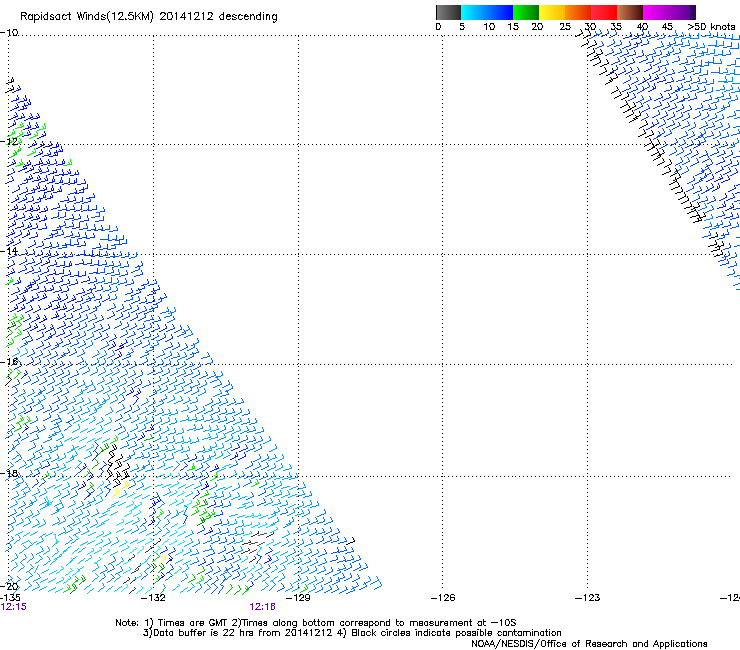Click the NOAA/NESDIS credit line
740x650 pixels.
(x=589, y=644)
